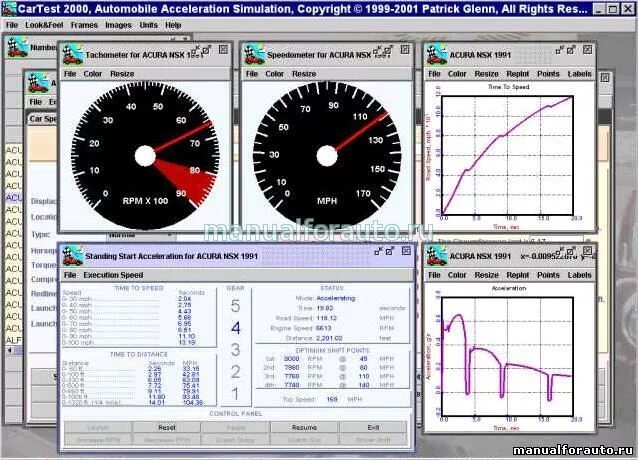Click the Resume button in the Control Panel
Screen dimensions: 638x460
click(x=304, y=427)
